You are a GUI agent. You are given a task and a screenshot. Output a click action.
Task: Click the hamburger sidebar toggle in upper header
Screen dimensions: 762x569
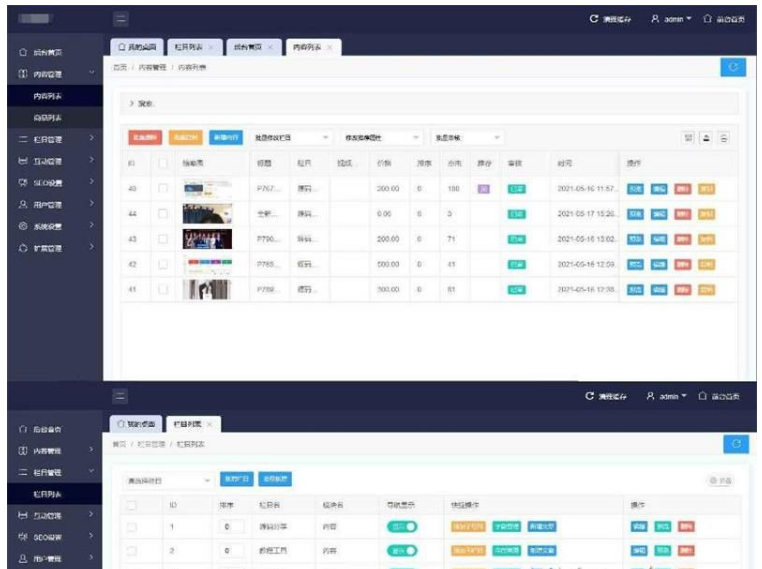click(121, 19)
